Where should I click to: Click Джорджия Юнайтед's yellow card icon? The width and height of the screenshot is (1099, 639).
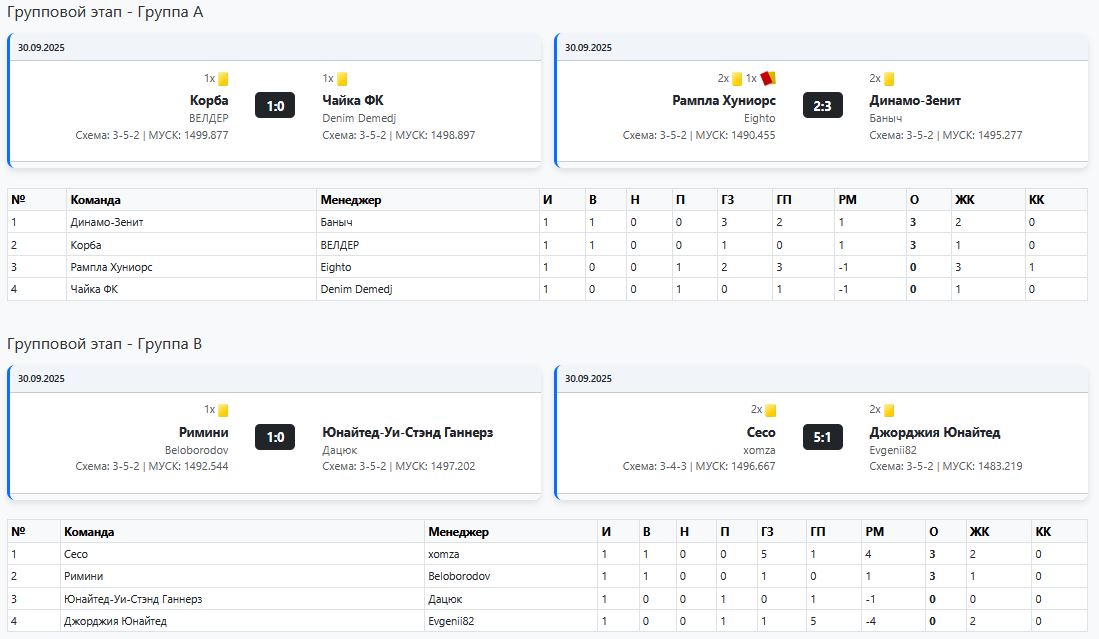point(889,410)
